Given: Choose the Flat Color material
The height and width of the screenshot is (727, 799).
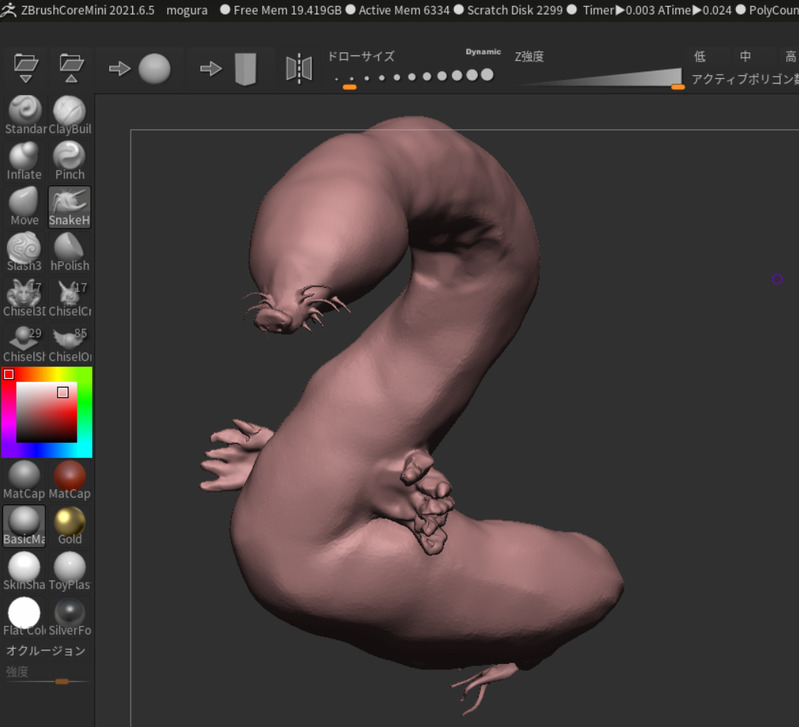Looking at the screenshot, I should click(24, 616).
